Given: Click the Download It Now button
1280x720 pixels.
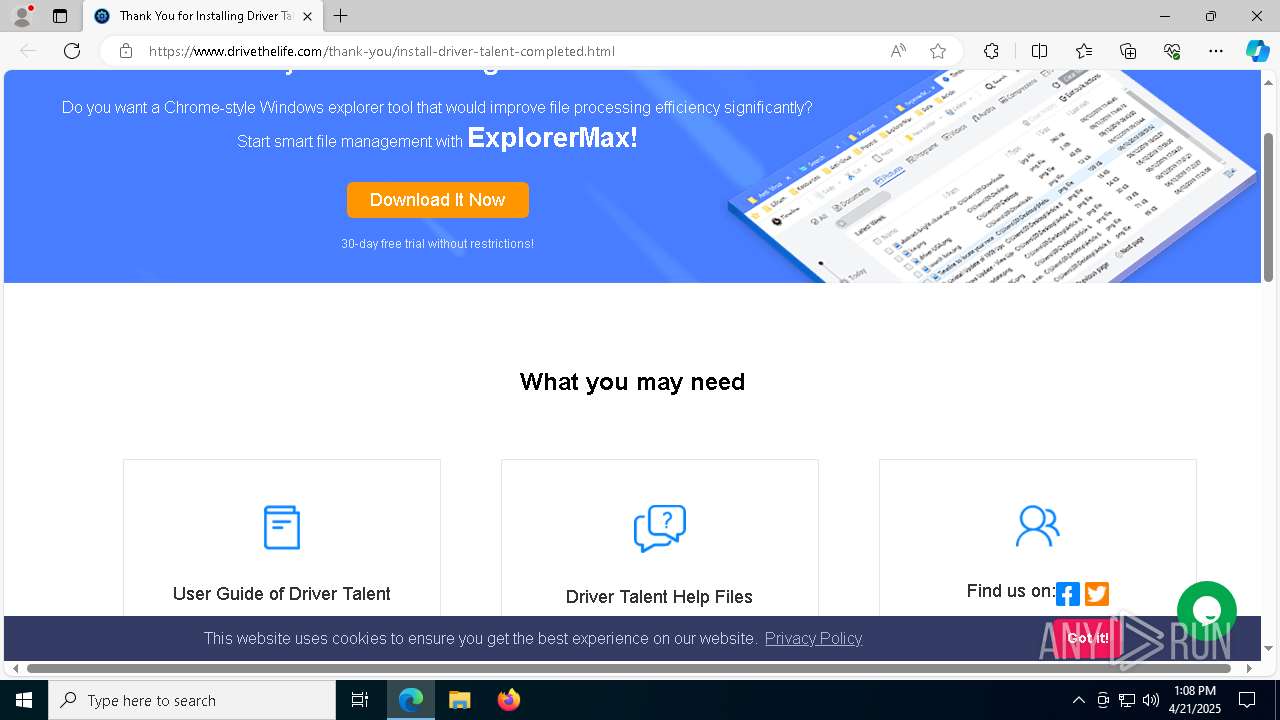Looking at the screenshot, I should 438,200.
